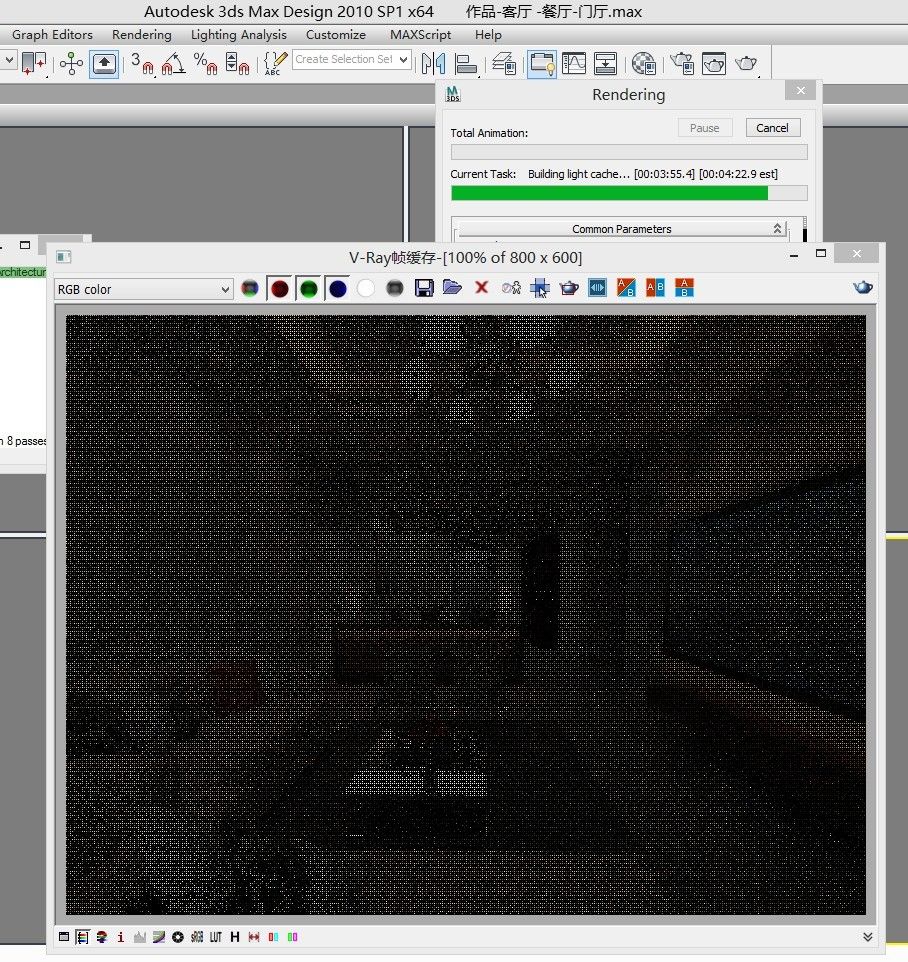Select red/cyan stereo mode icon

(x=273, y=937)
